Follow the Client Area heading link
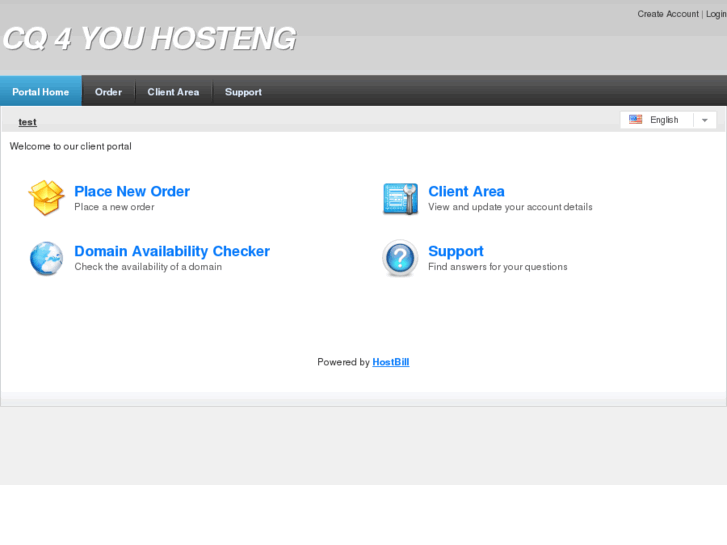Viewport: 727px width, 545px height. click(x=466, y=191)
